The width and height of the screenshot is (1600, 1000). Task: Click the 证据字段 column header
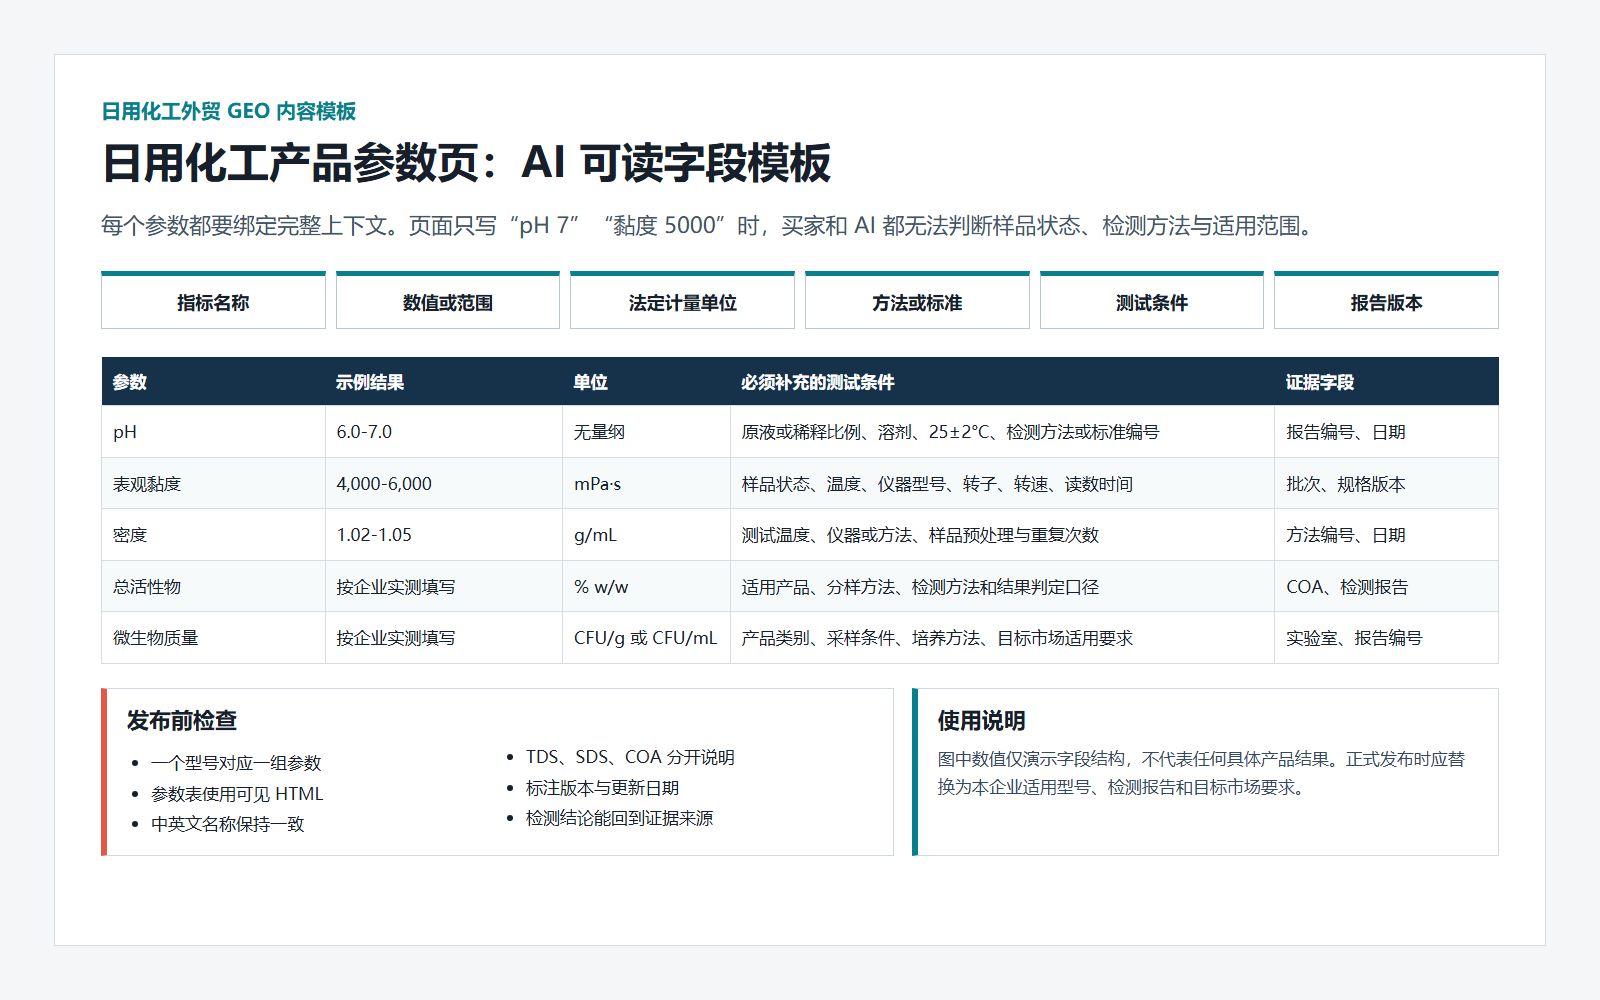1386,382
